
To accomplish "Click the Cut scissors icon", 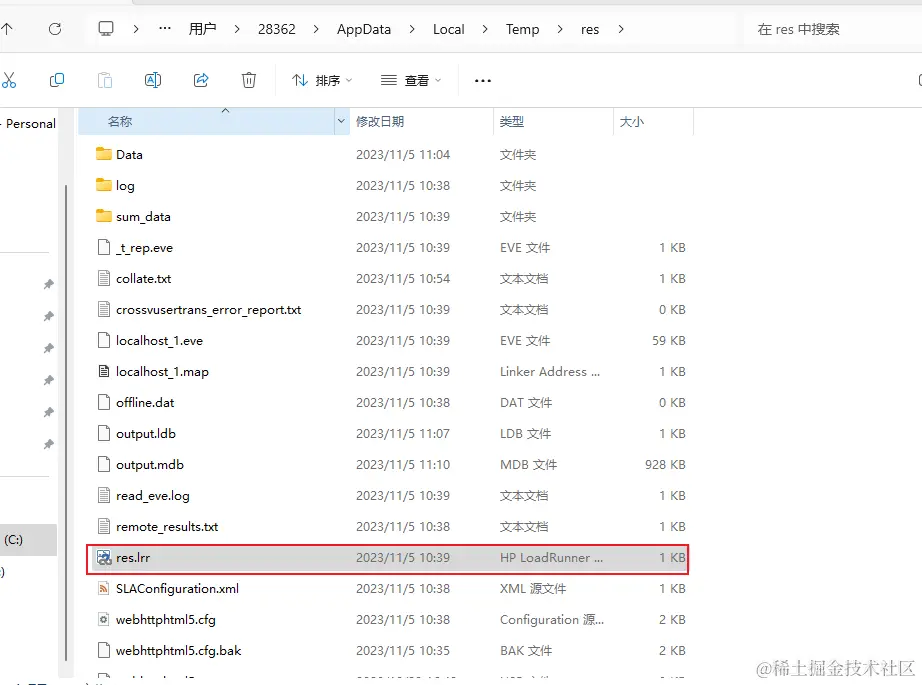I will coord(9,80).
